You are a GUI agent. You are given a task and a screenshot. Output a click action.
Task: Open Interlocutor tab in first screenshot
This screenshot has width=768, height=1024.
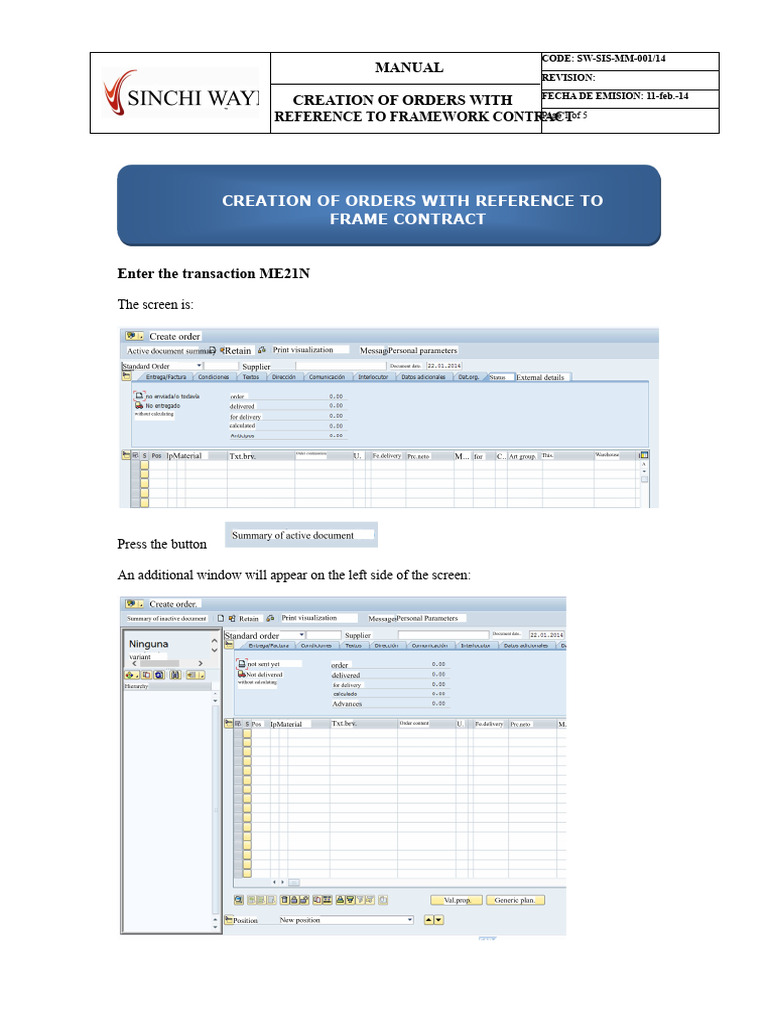pos(373,377)
